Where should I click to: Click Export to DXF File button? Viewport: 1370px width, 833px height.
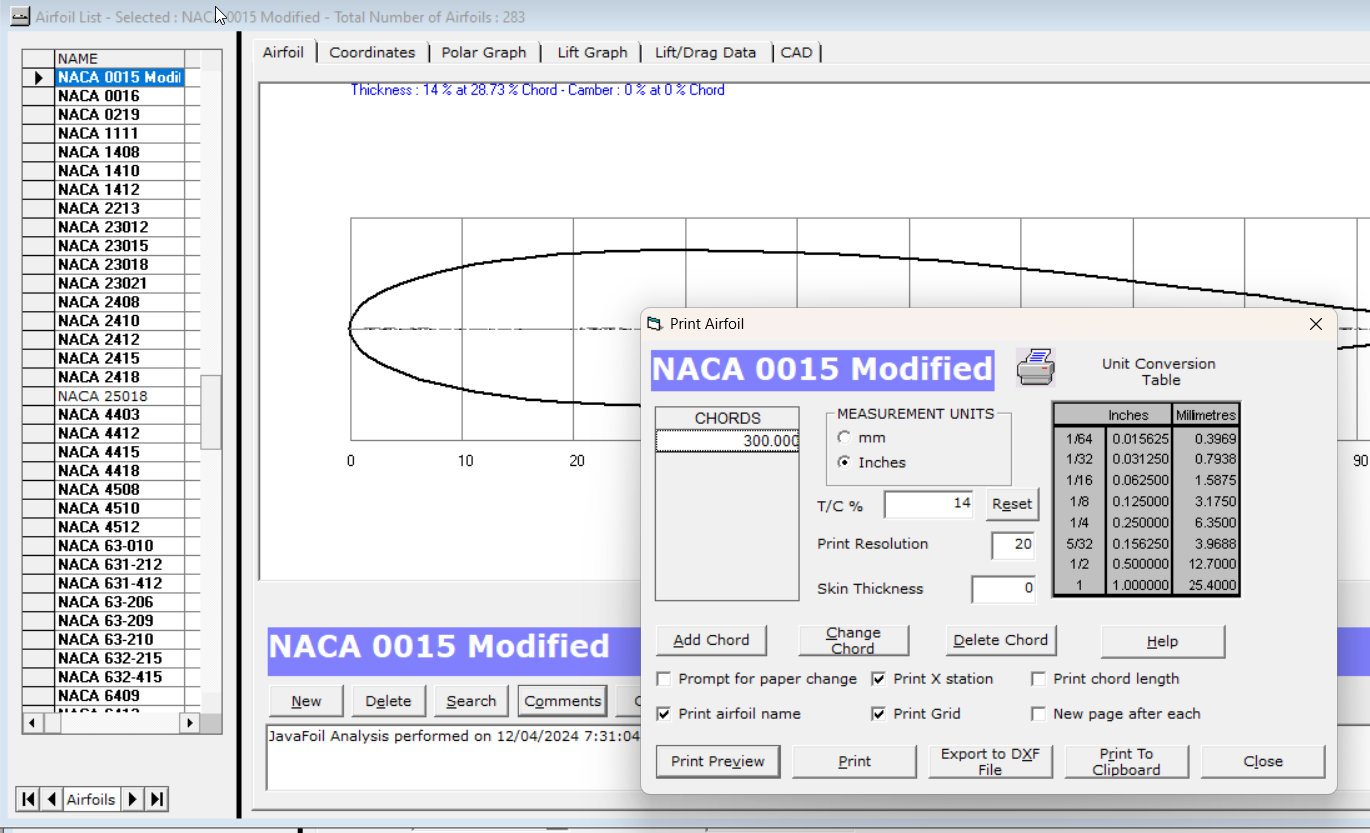coord(990,762)
